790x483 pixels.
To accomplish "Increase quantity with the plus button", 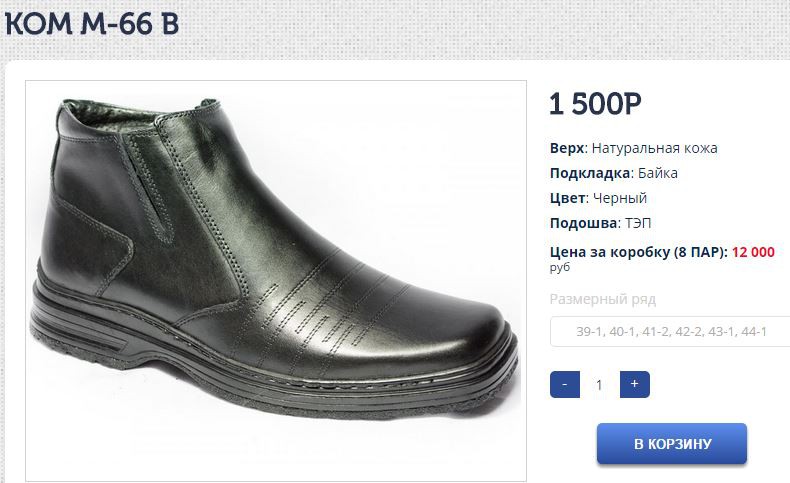I will point(635,384).
